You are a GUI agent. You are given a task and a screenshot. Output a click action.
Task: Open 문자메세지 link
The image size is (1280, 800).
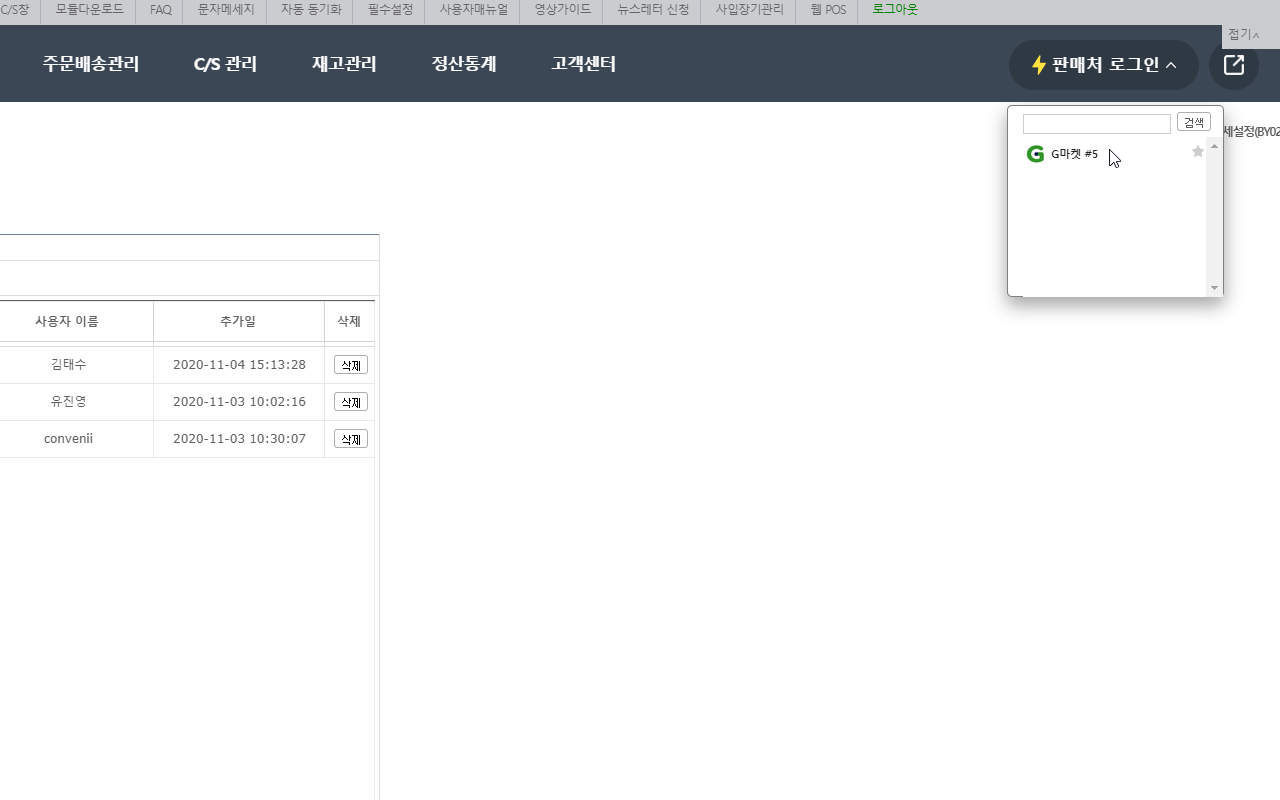coord(226,9)
